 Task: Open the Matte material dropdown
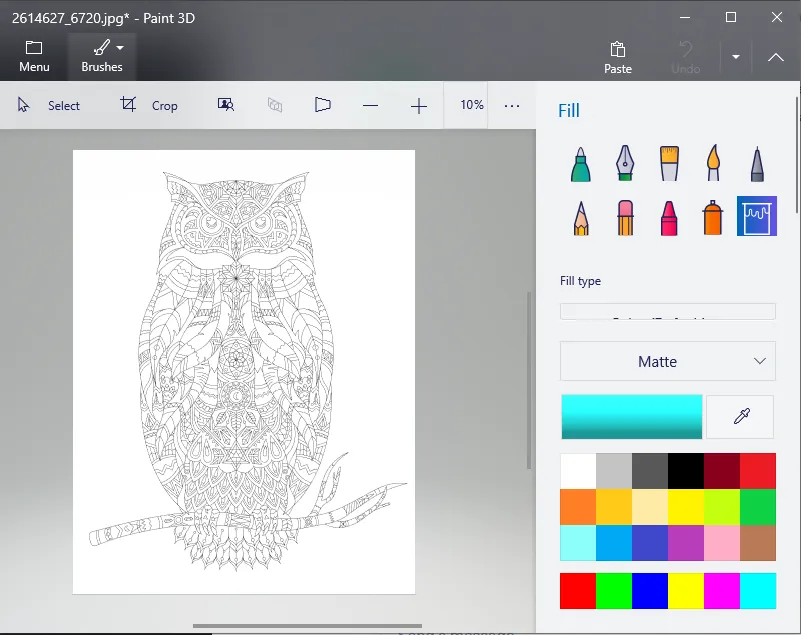[667, 361]
